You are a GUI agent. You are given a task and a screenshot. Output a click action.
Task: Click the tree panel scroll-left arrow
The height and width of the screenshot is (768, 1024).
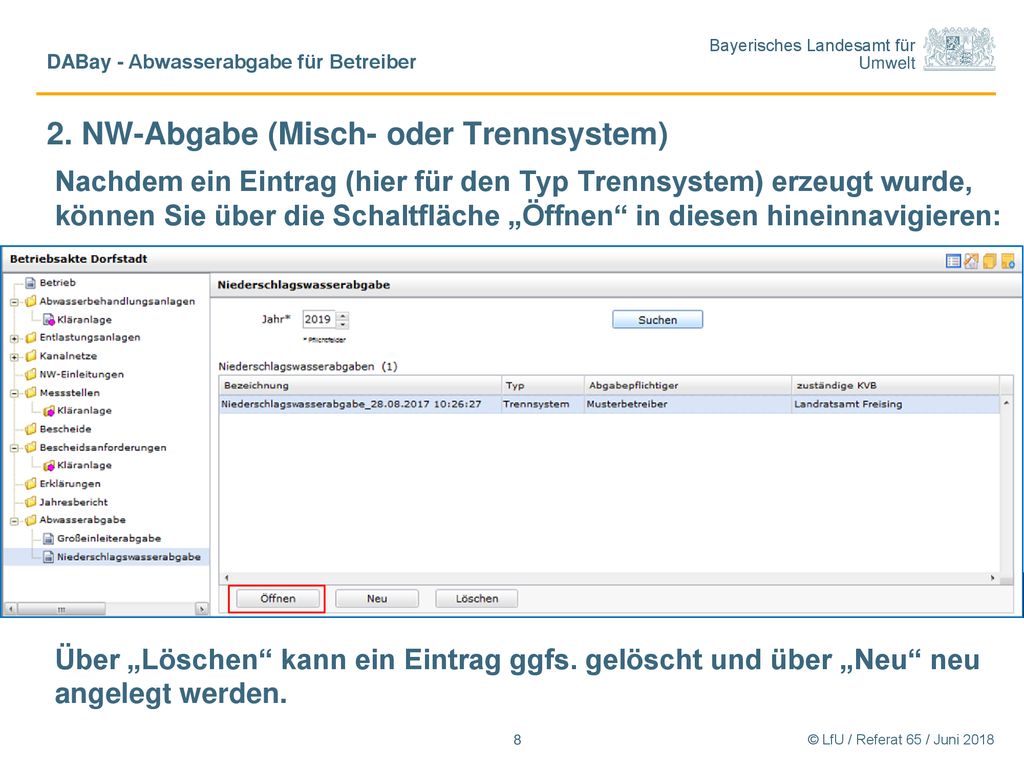(x=10, y=609)
